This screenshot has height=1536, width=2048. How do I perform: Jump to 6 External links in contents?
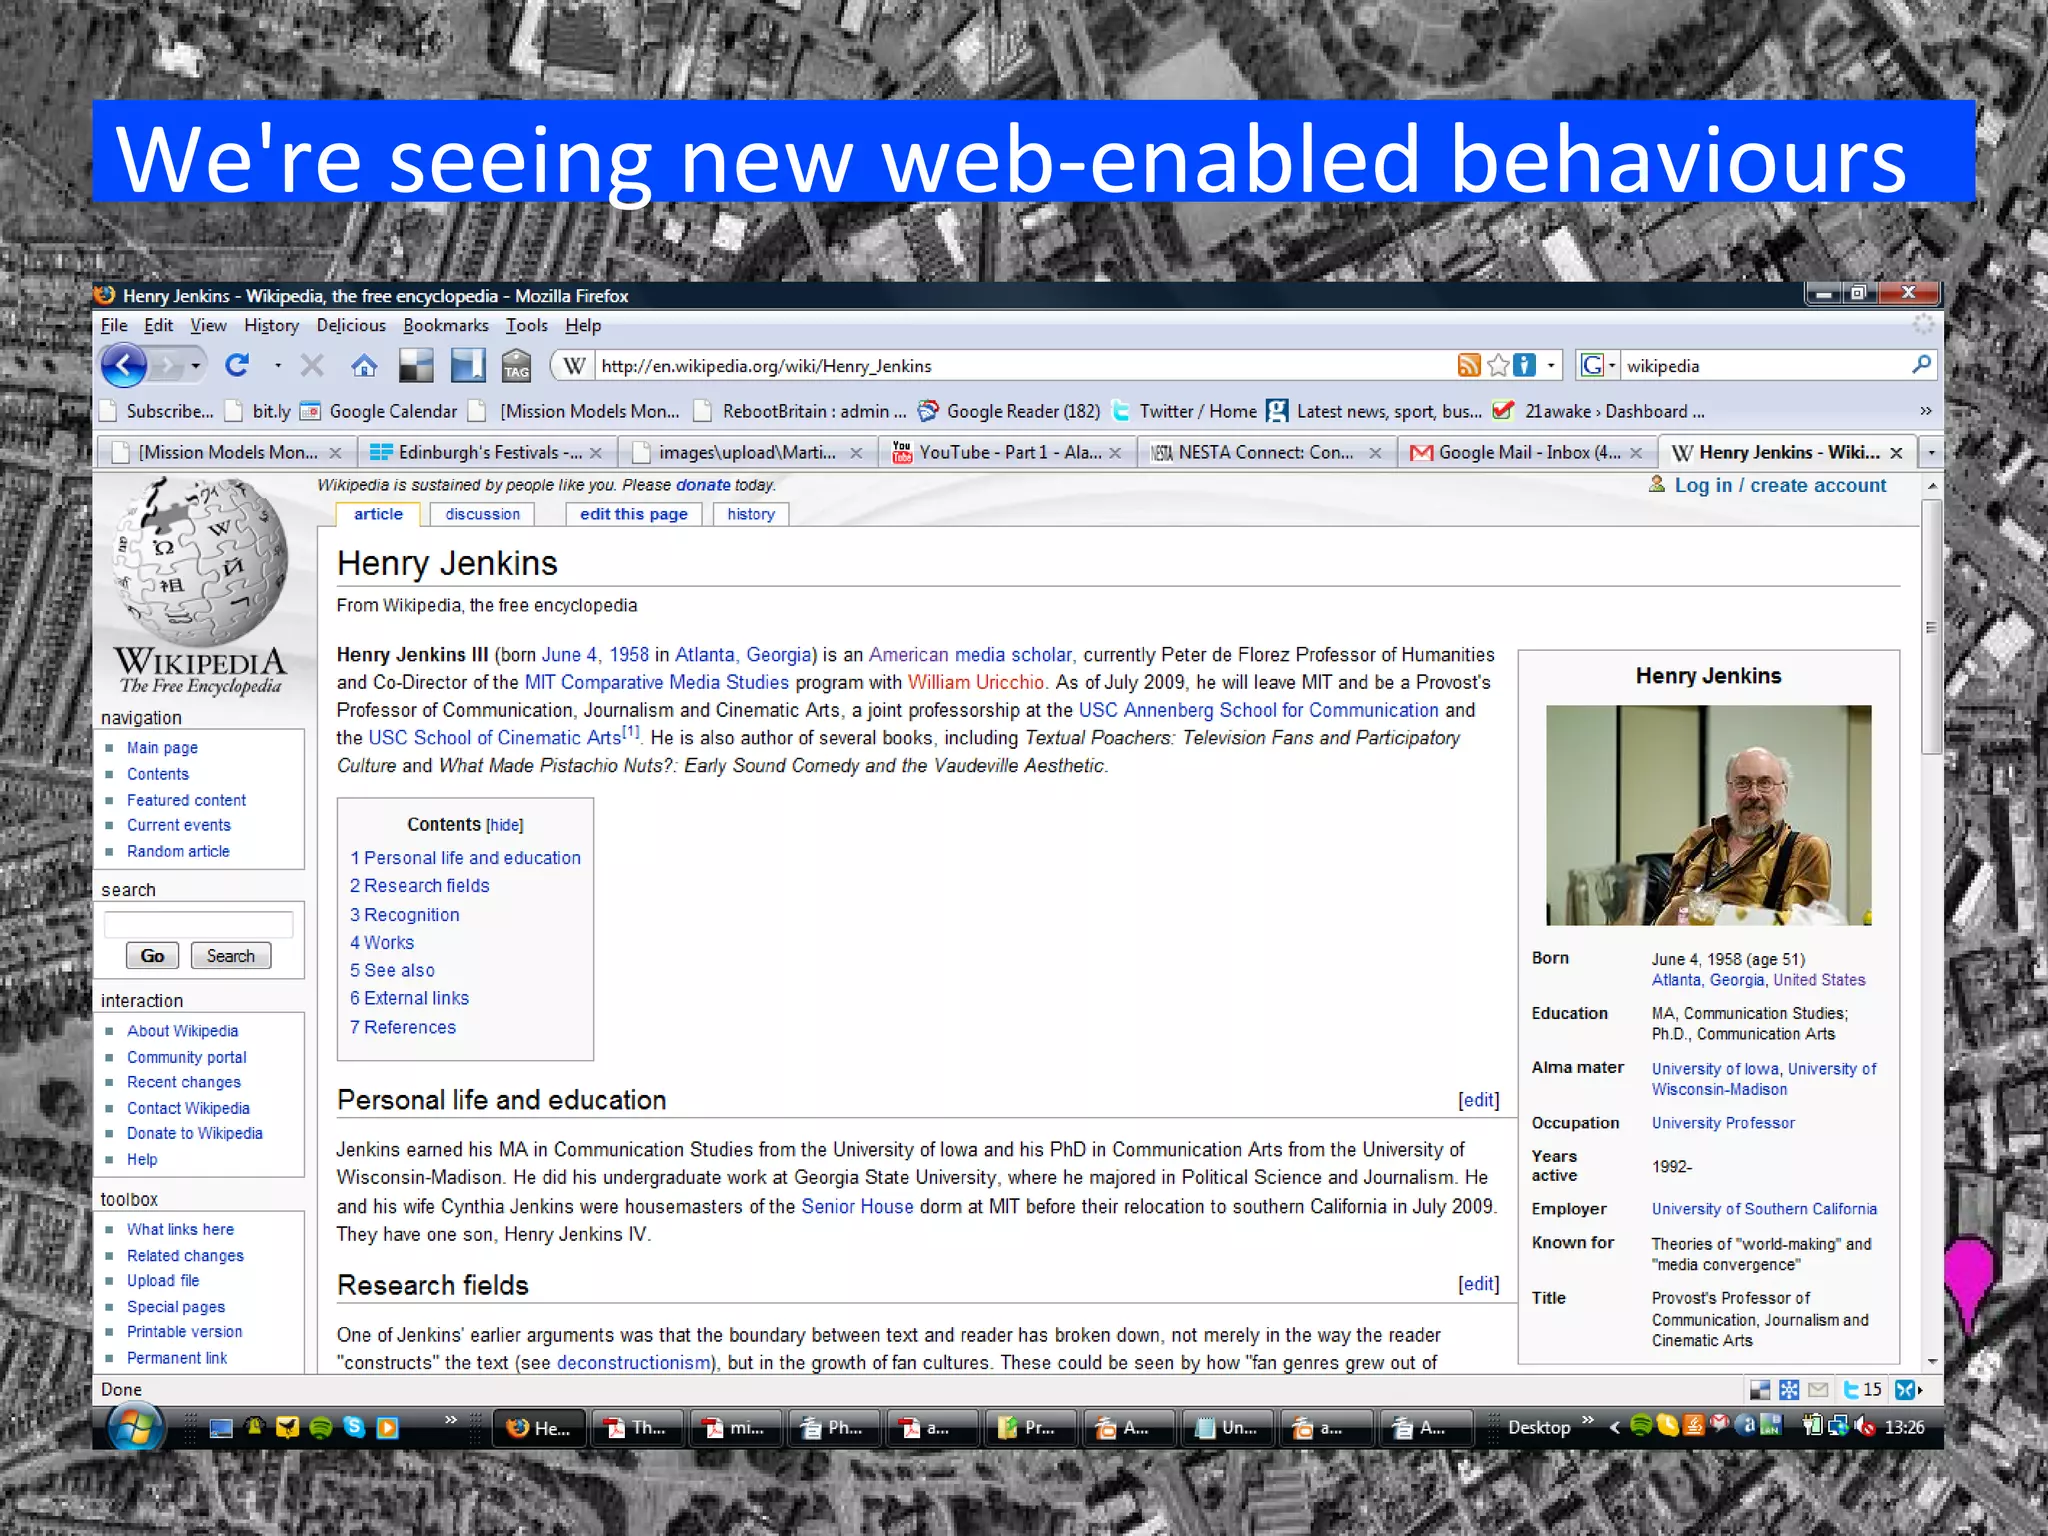click(x=409, y=998)
